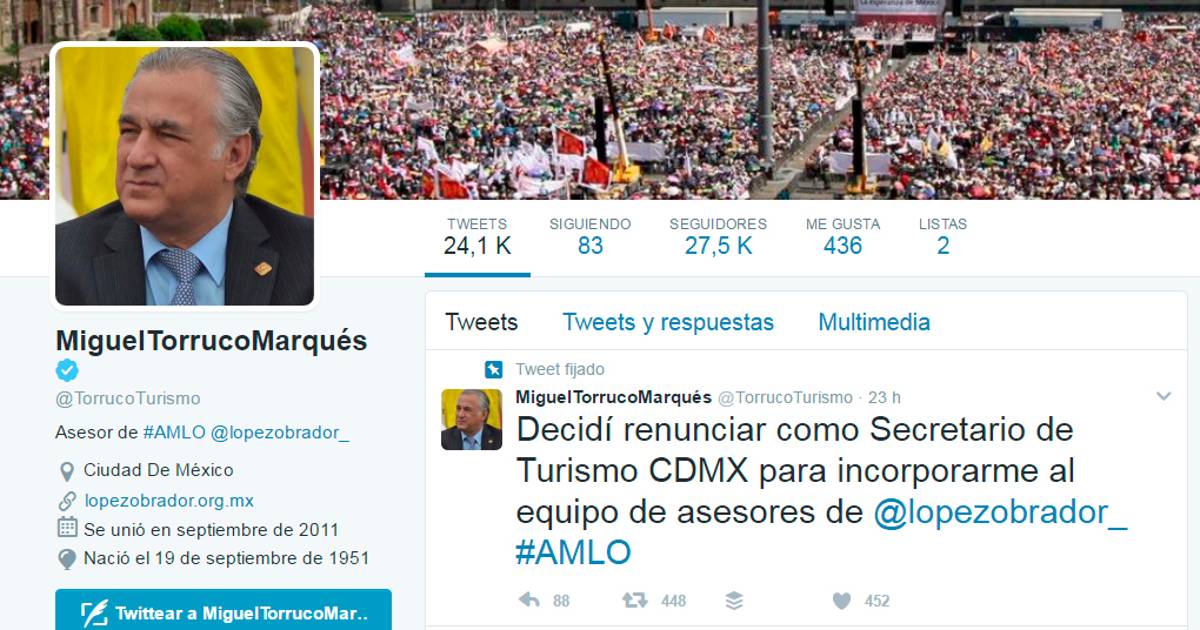Click the chain link icon beside lopezobrador.org.mx
Screen dimensions: 1200x630
pos(67,501)
